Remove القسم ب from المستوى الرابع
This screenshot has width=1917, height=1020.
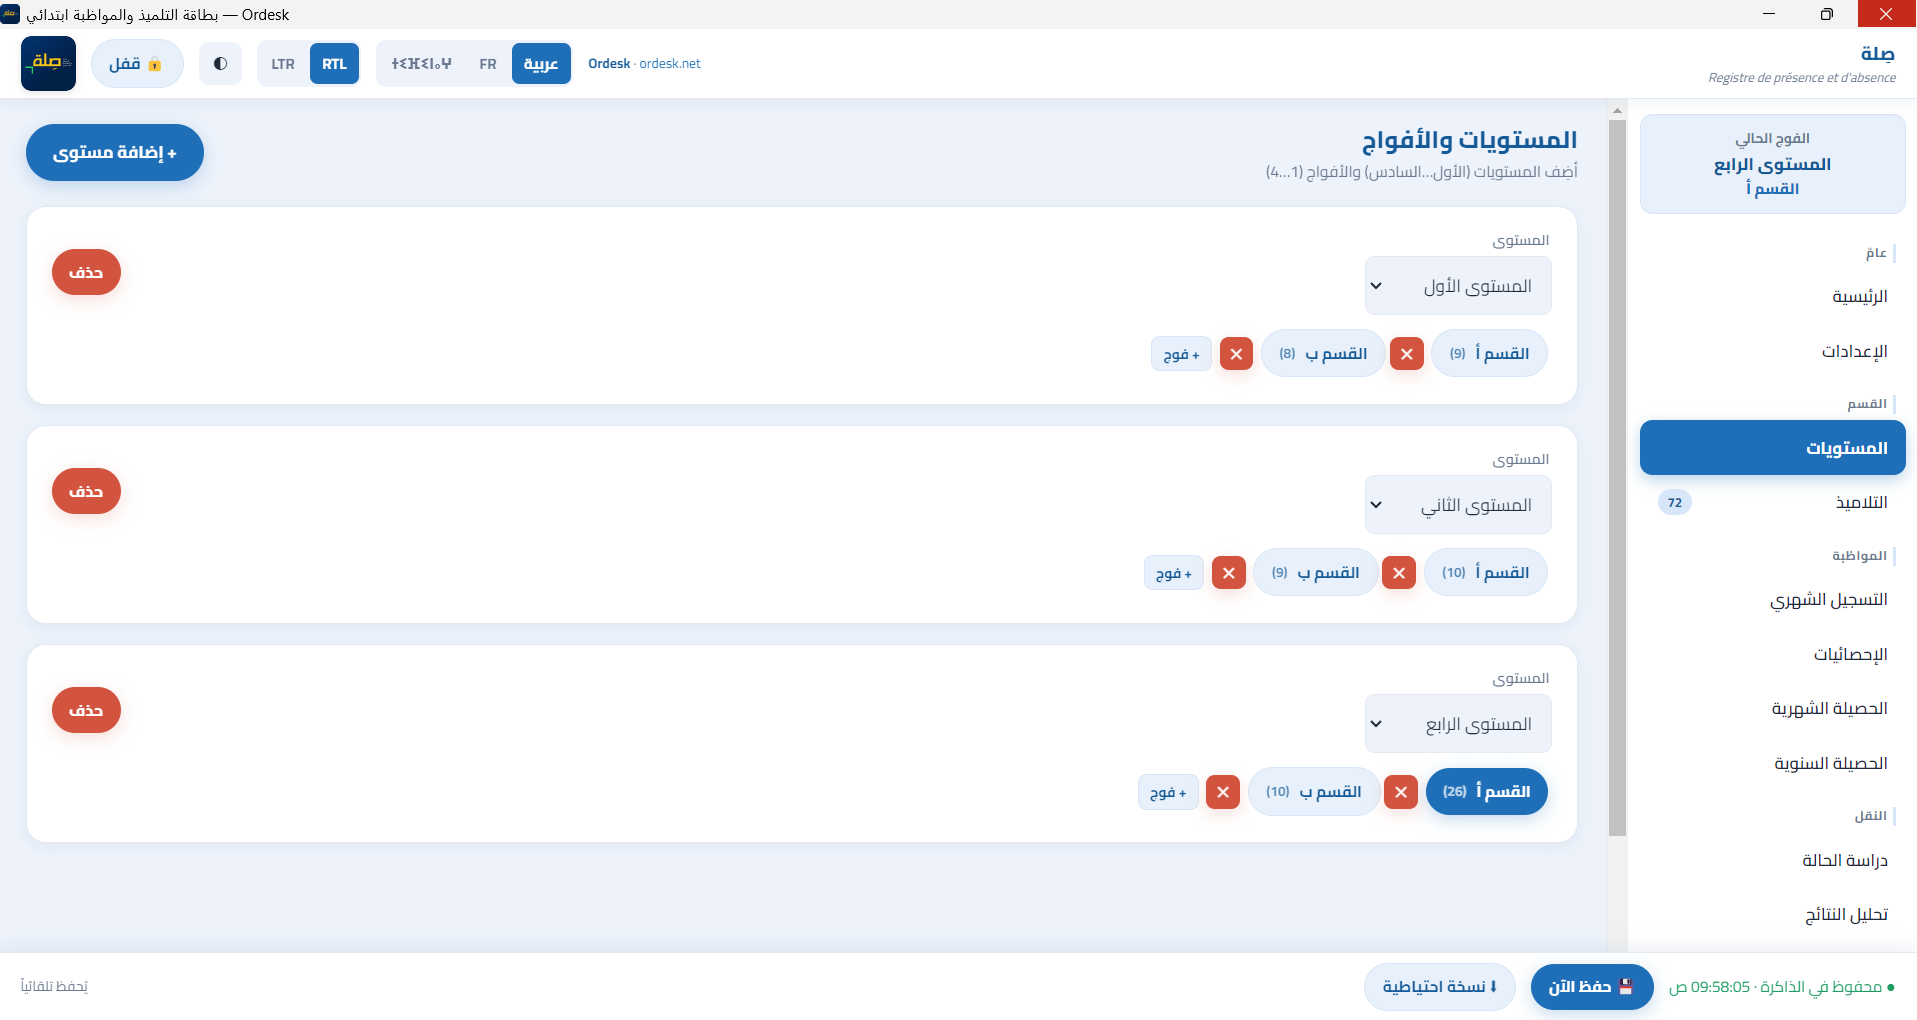(1223, 792)
